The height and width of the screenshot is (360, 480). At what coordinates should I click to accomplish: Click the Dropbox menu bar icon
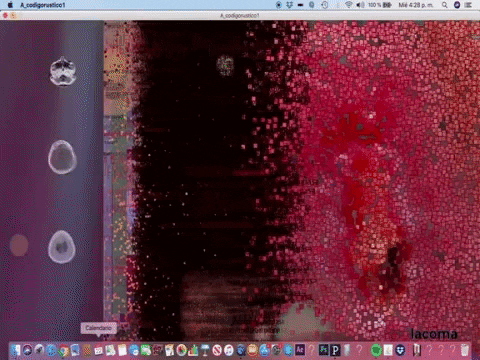point(289,5)
